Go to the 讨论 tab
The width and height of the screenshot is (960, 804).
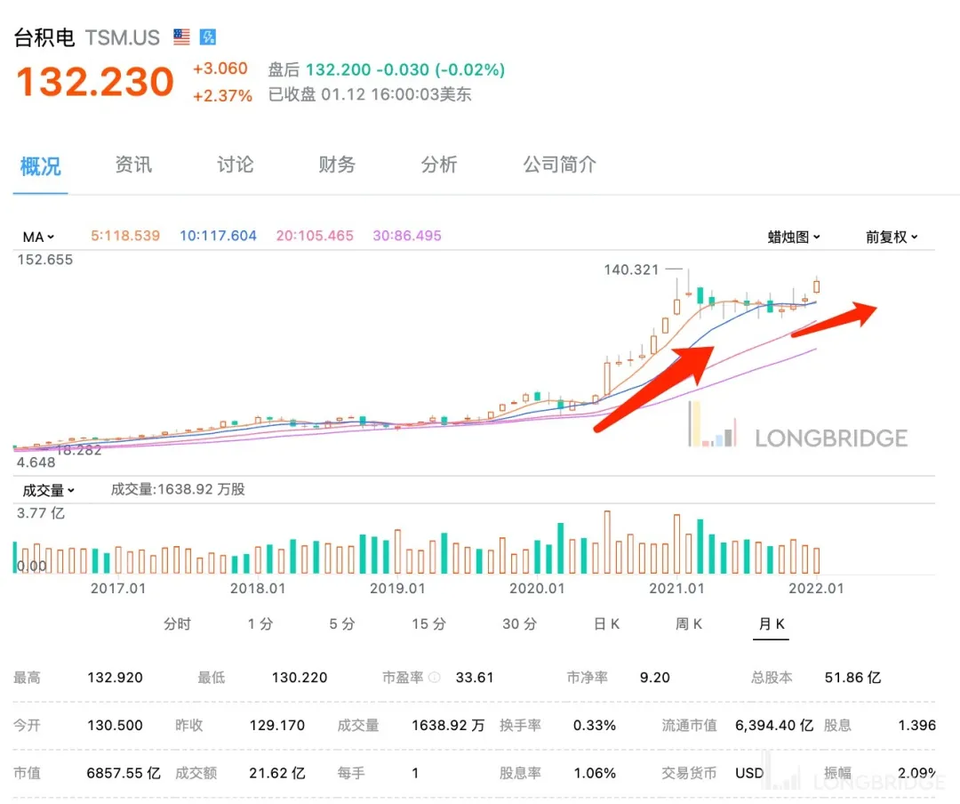(x=235, y=165)
